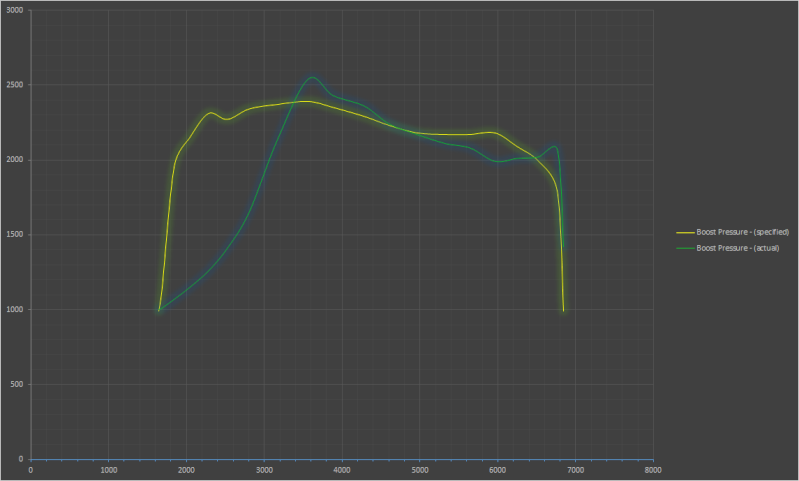The height and width of the screenshot is (481, 799).
Task: Click the 5000 label on the horizontal axis
Action: click(x=420, y=469)
